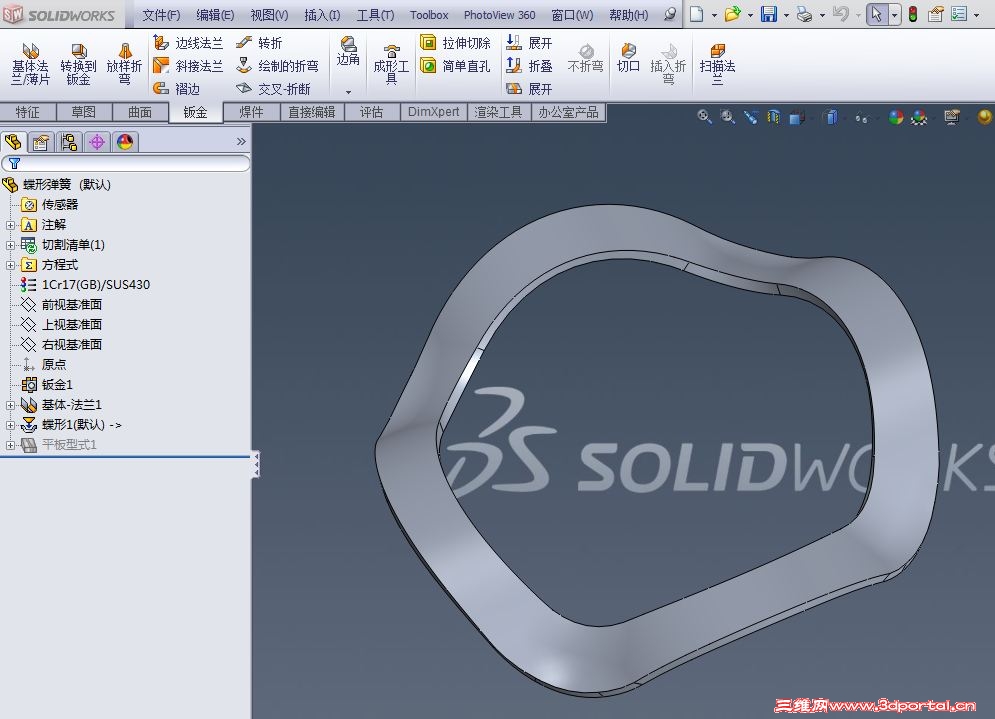The image size is (995, 719).
Task: Open the dropdown arrow under 边角
Action: pos(348,92)
